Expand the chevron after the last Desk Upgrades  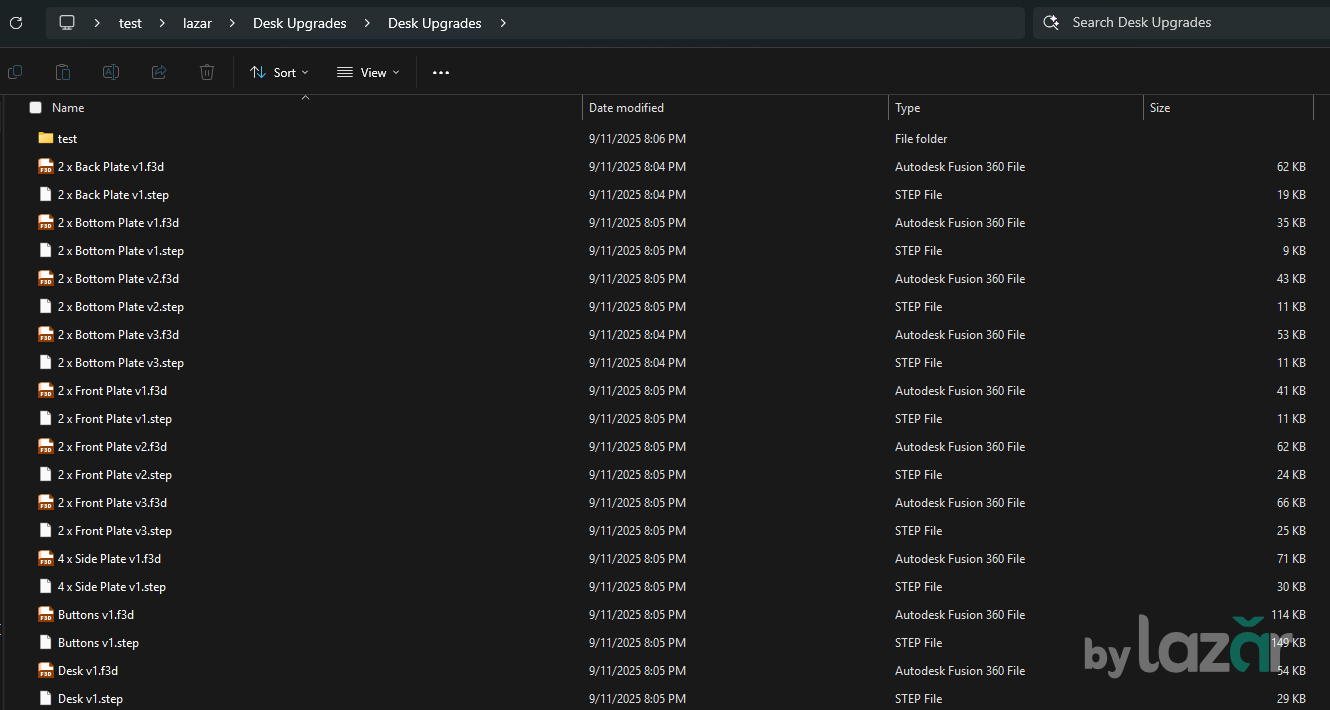pyautogui.click(x=502, y=23)
